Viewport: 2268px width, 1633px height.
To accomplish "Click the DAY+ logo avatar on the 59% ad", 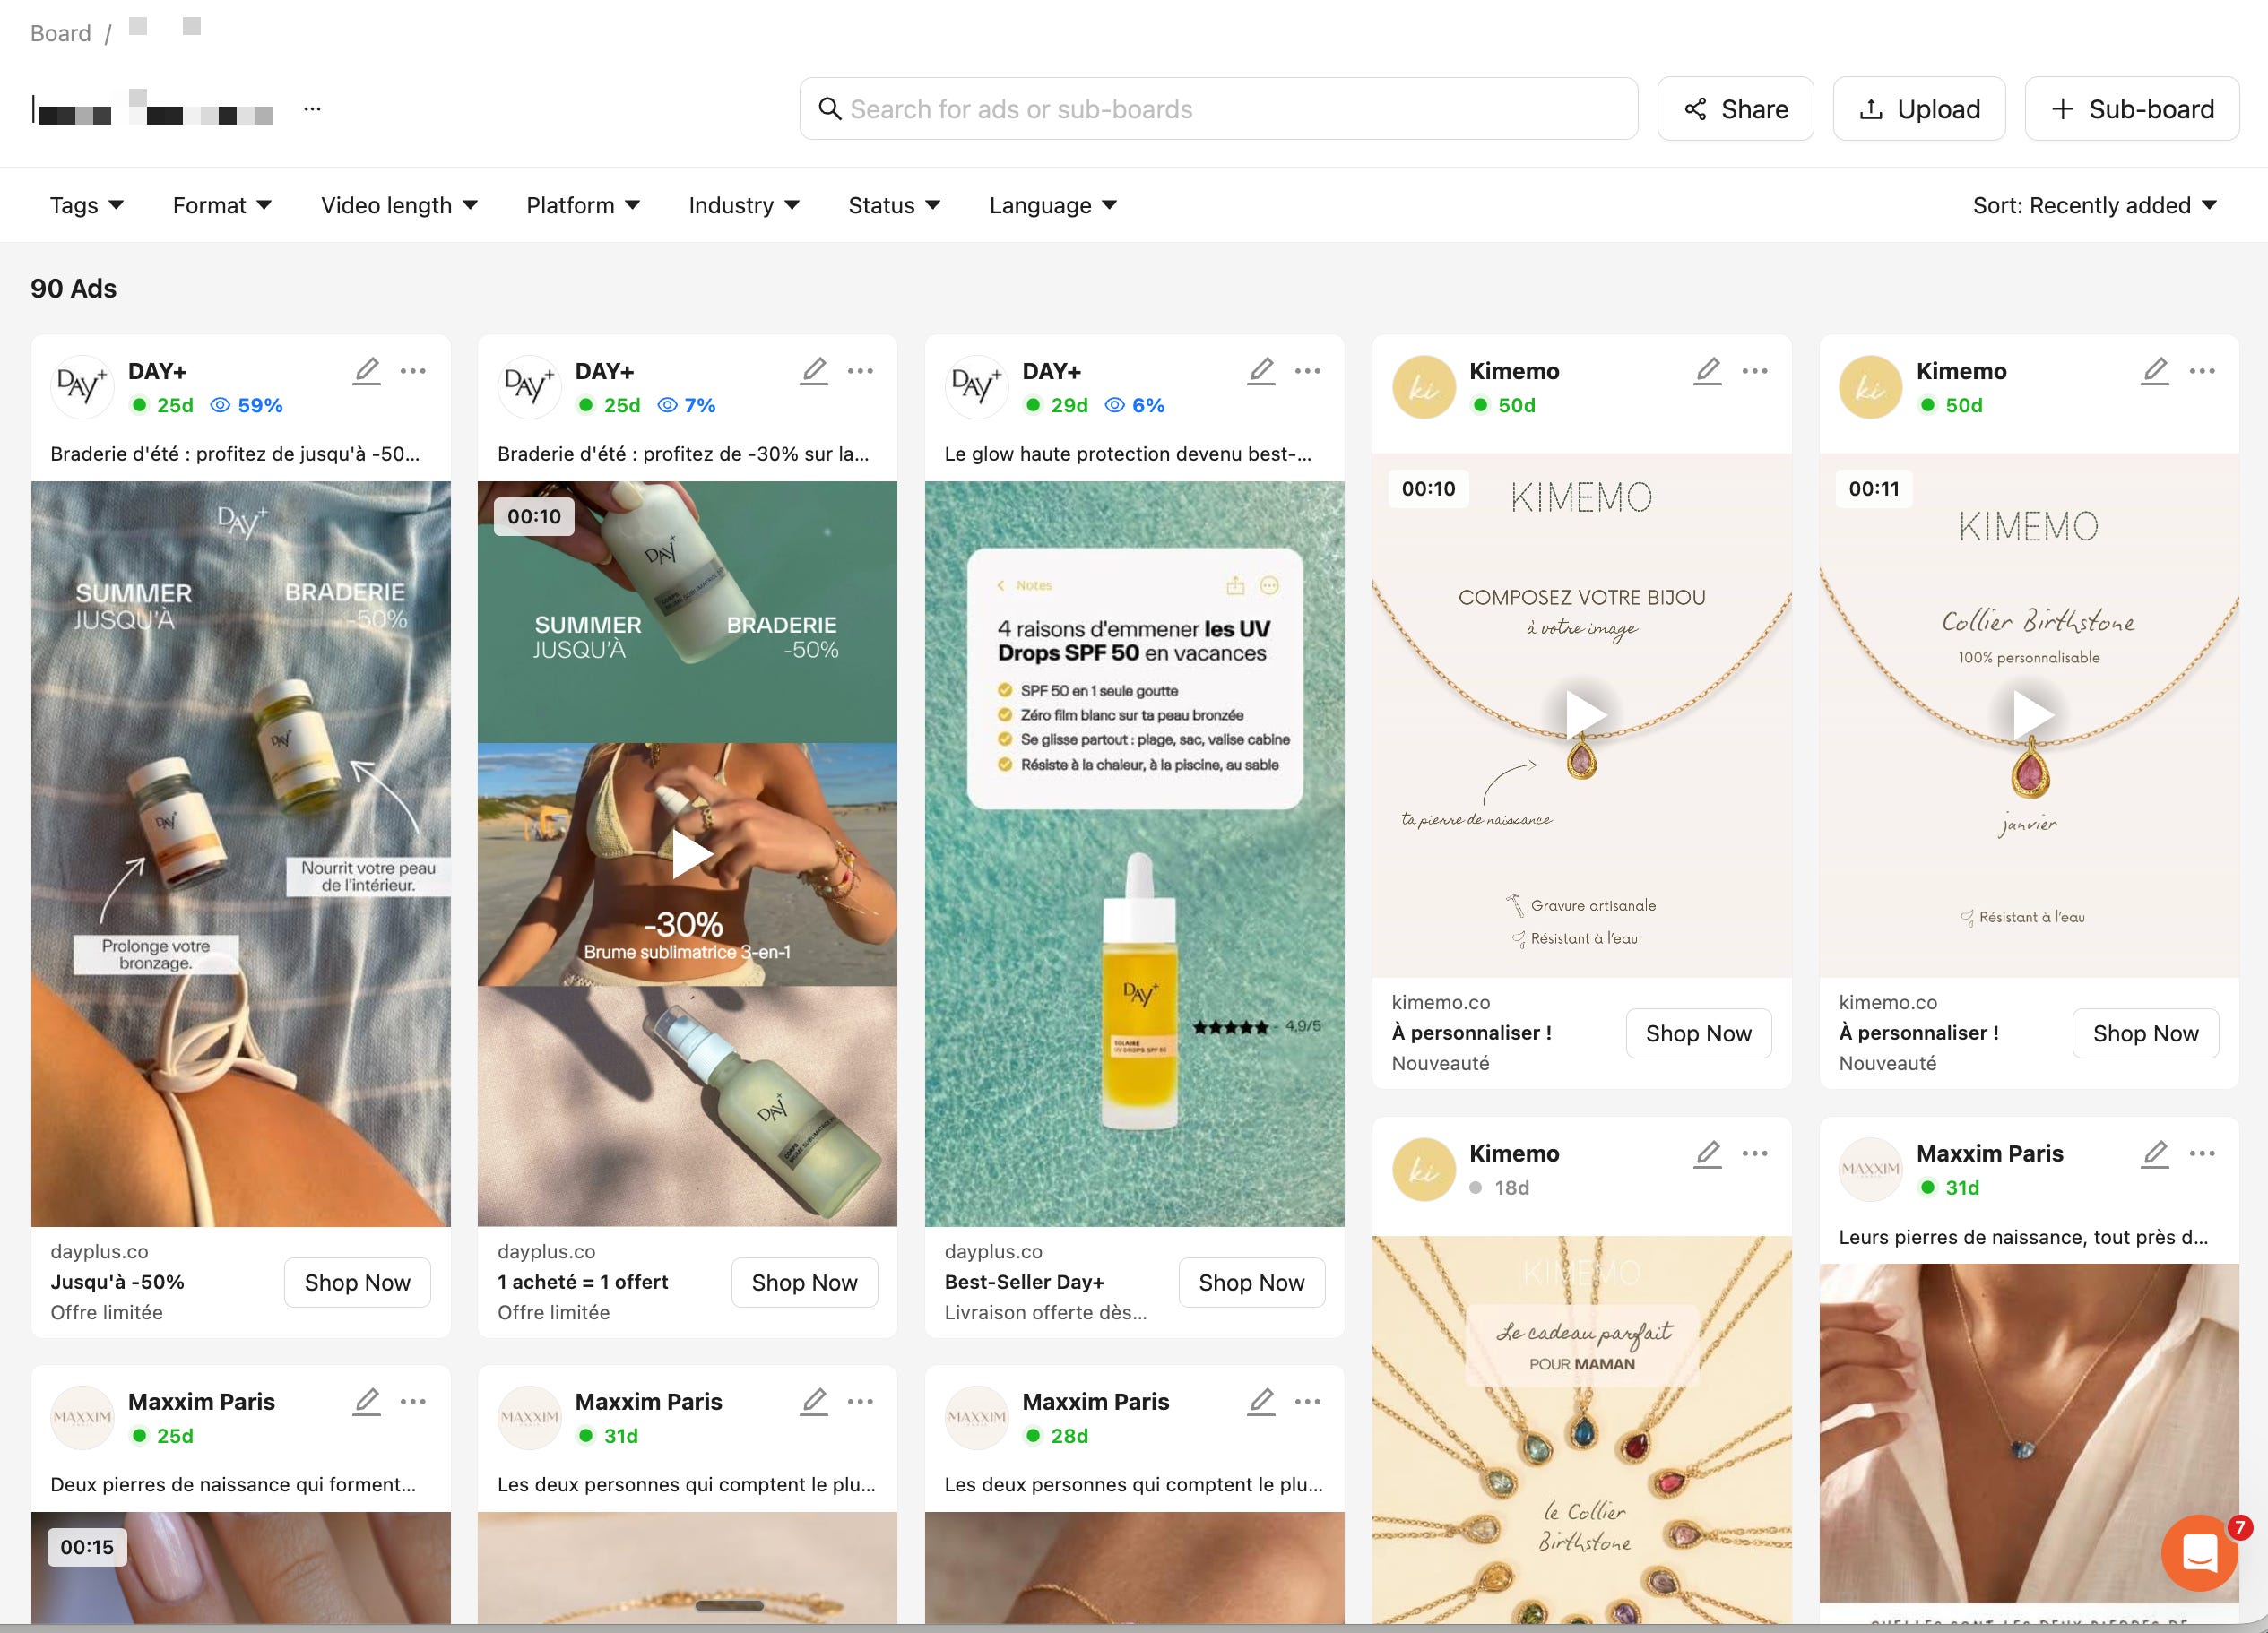I will tap(81, 386).
